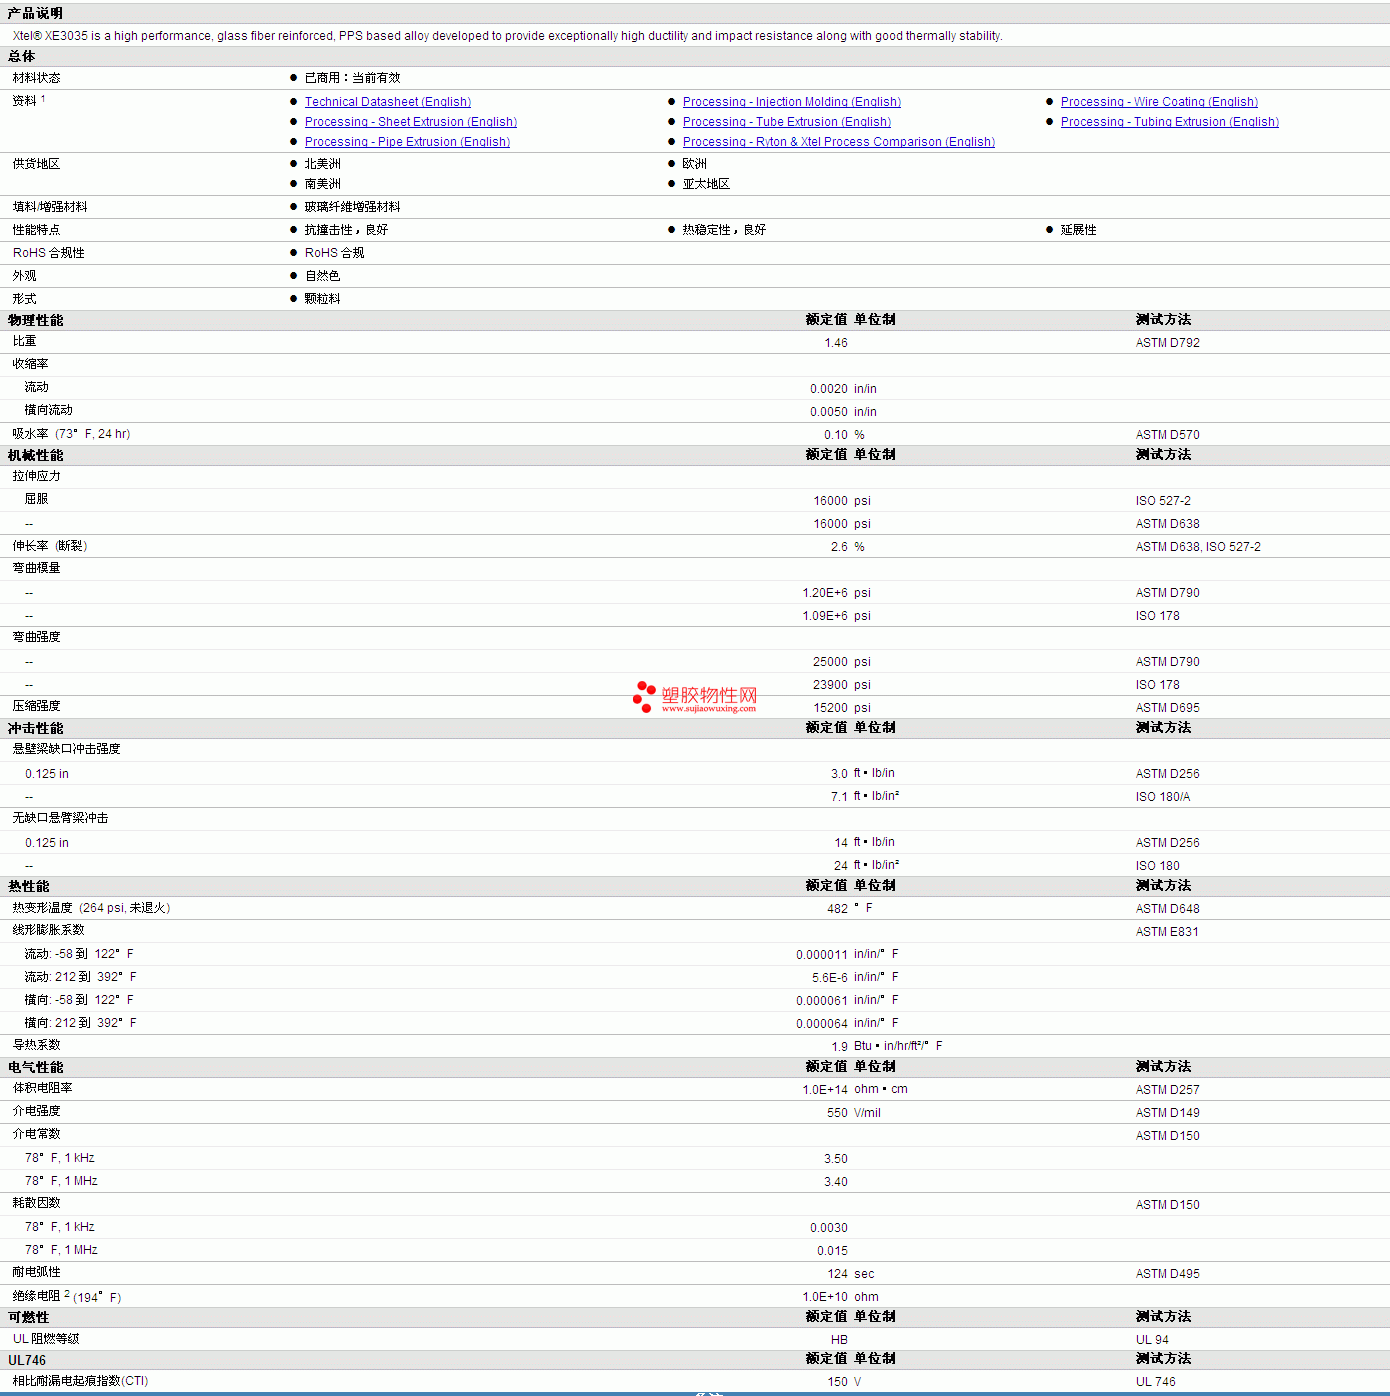Click the 北美洲 availability entry
This screenshot has width=1390, height=1396.
tap(323, 164)
